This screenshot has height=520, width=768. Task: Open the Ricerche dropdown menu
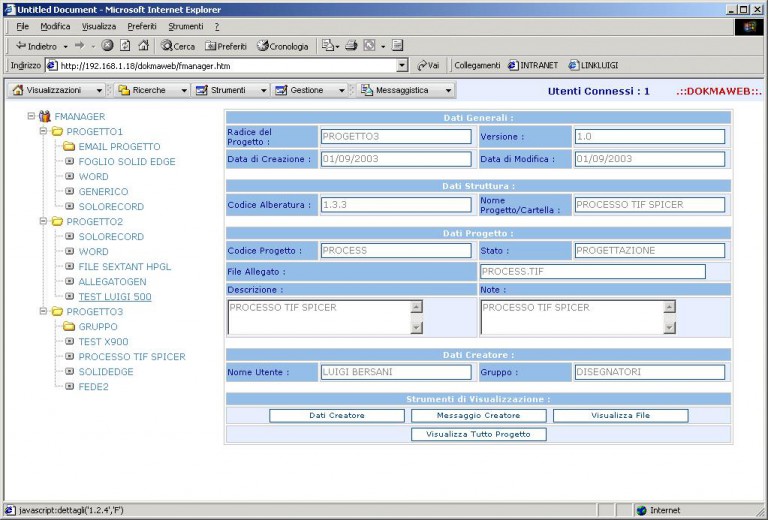point(153,90)
